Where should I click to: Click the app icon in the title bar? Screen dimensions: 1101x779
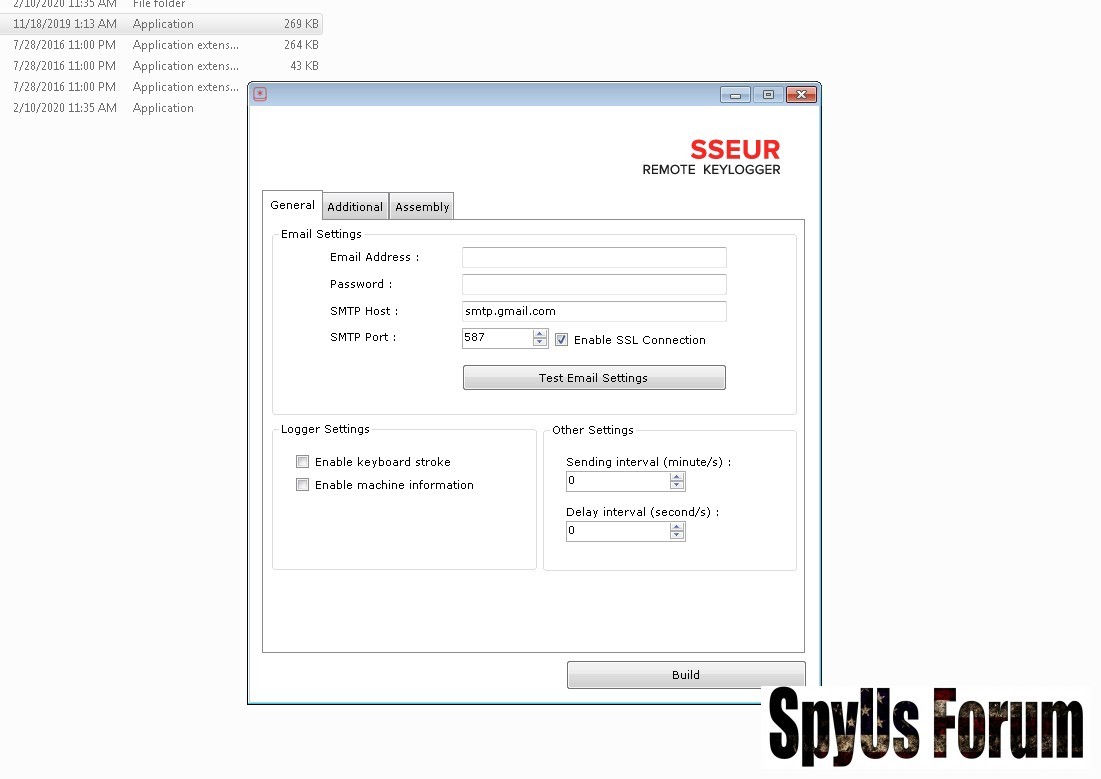tap(260, 95)
